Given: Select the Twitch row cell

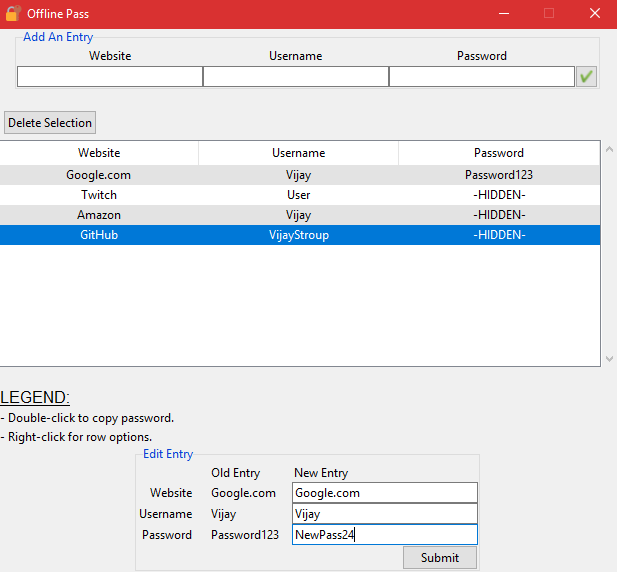Looking at the screenshot, I should click(99, 195).
